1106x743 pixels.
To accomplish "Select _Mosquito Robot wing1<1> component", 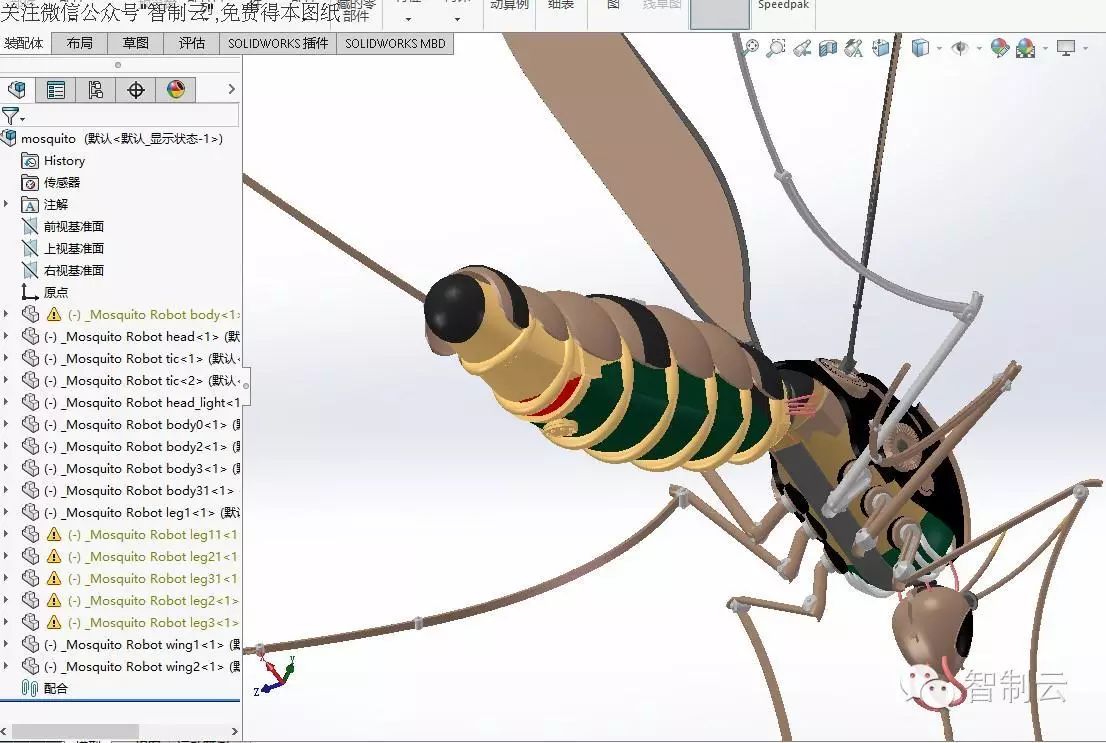I will coord(131,644).
